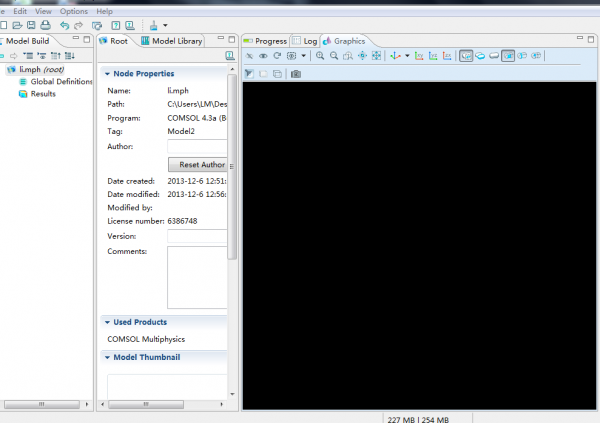Toggle the blue ellipse rendering icon
Image resolution: width=600 pixels, height=423 pixels.
pos(480,56)
